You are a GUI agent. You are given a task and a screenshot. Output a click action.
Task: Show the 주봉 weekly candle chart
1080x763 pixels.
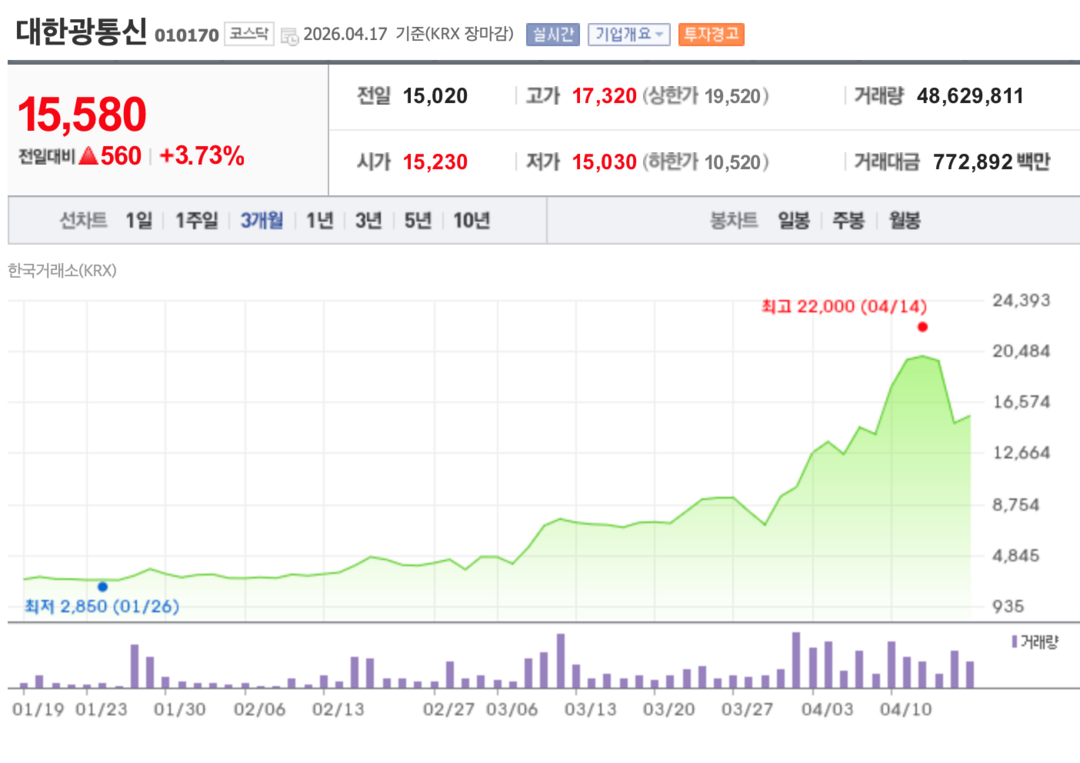pyautogui.click(x=848, y=221)
